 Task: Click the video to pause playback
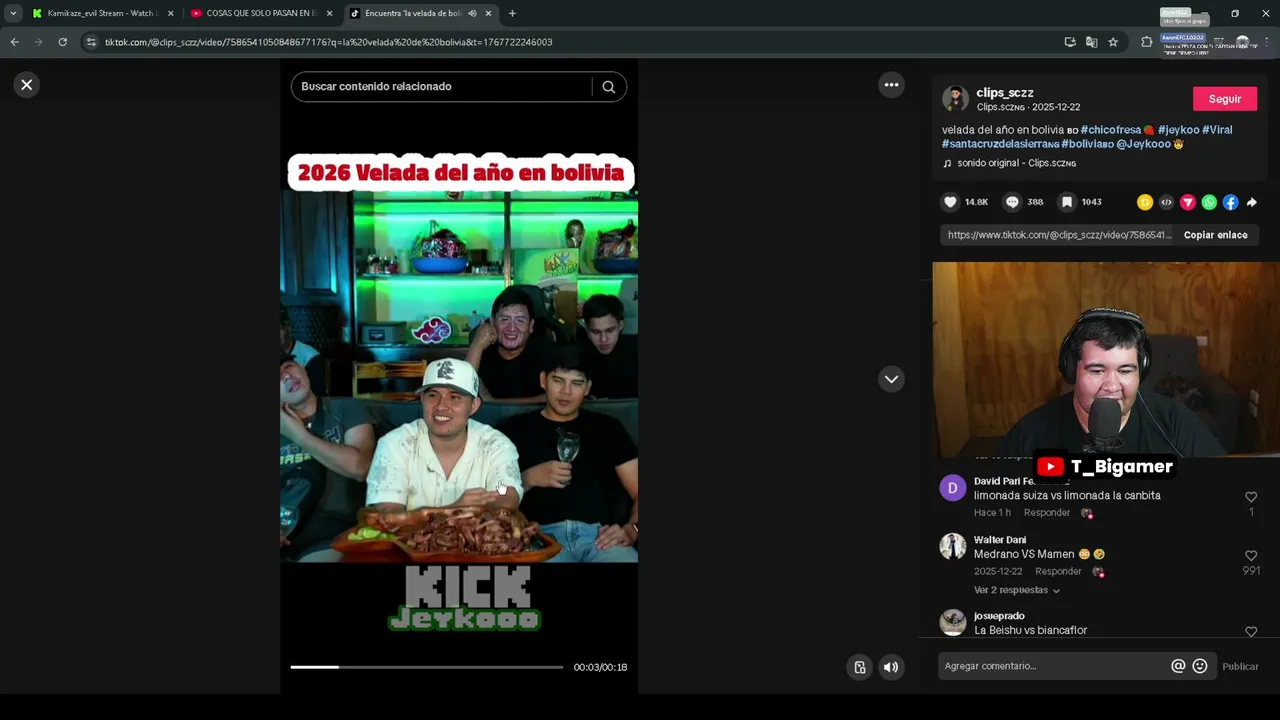click(x=459, y=378)
